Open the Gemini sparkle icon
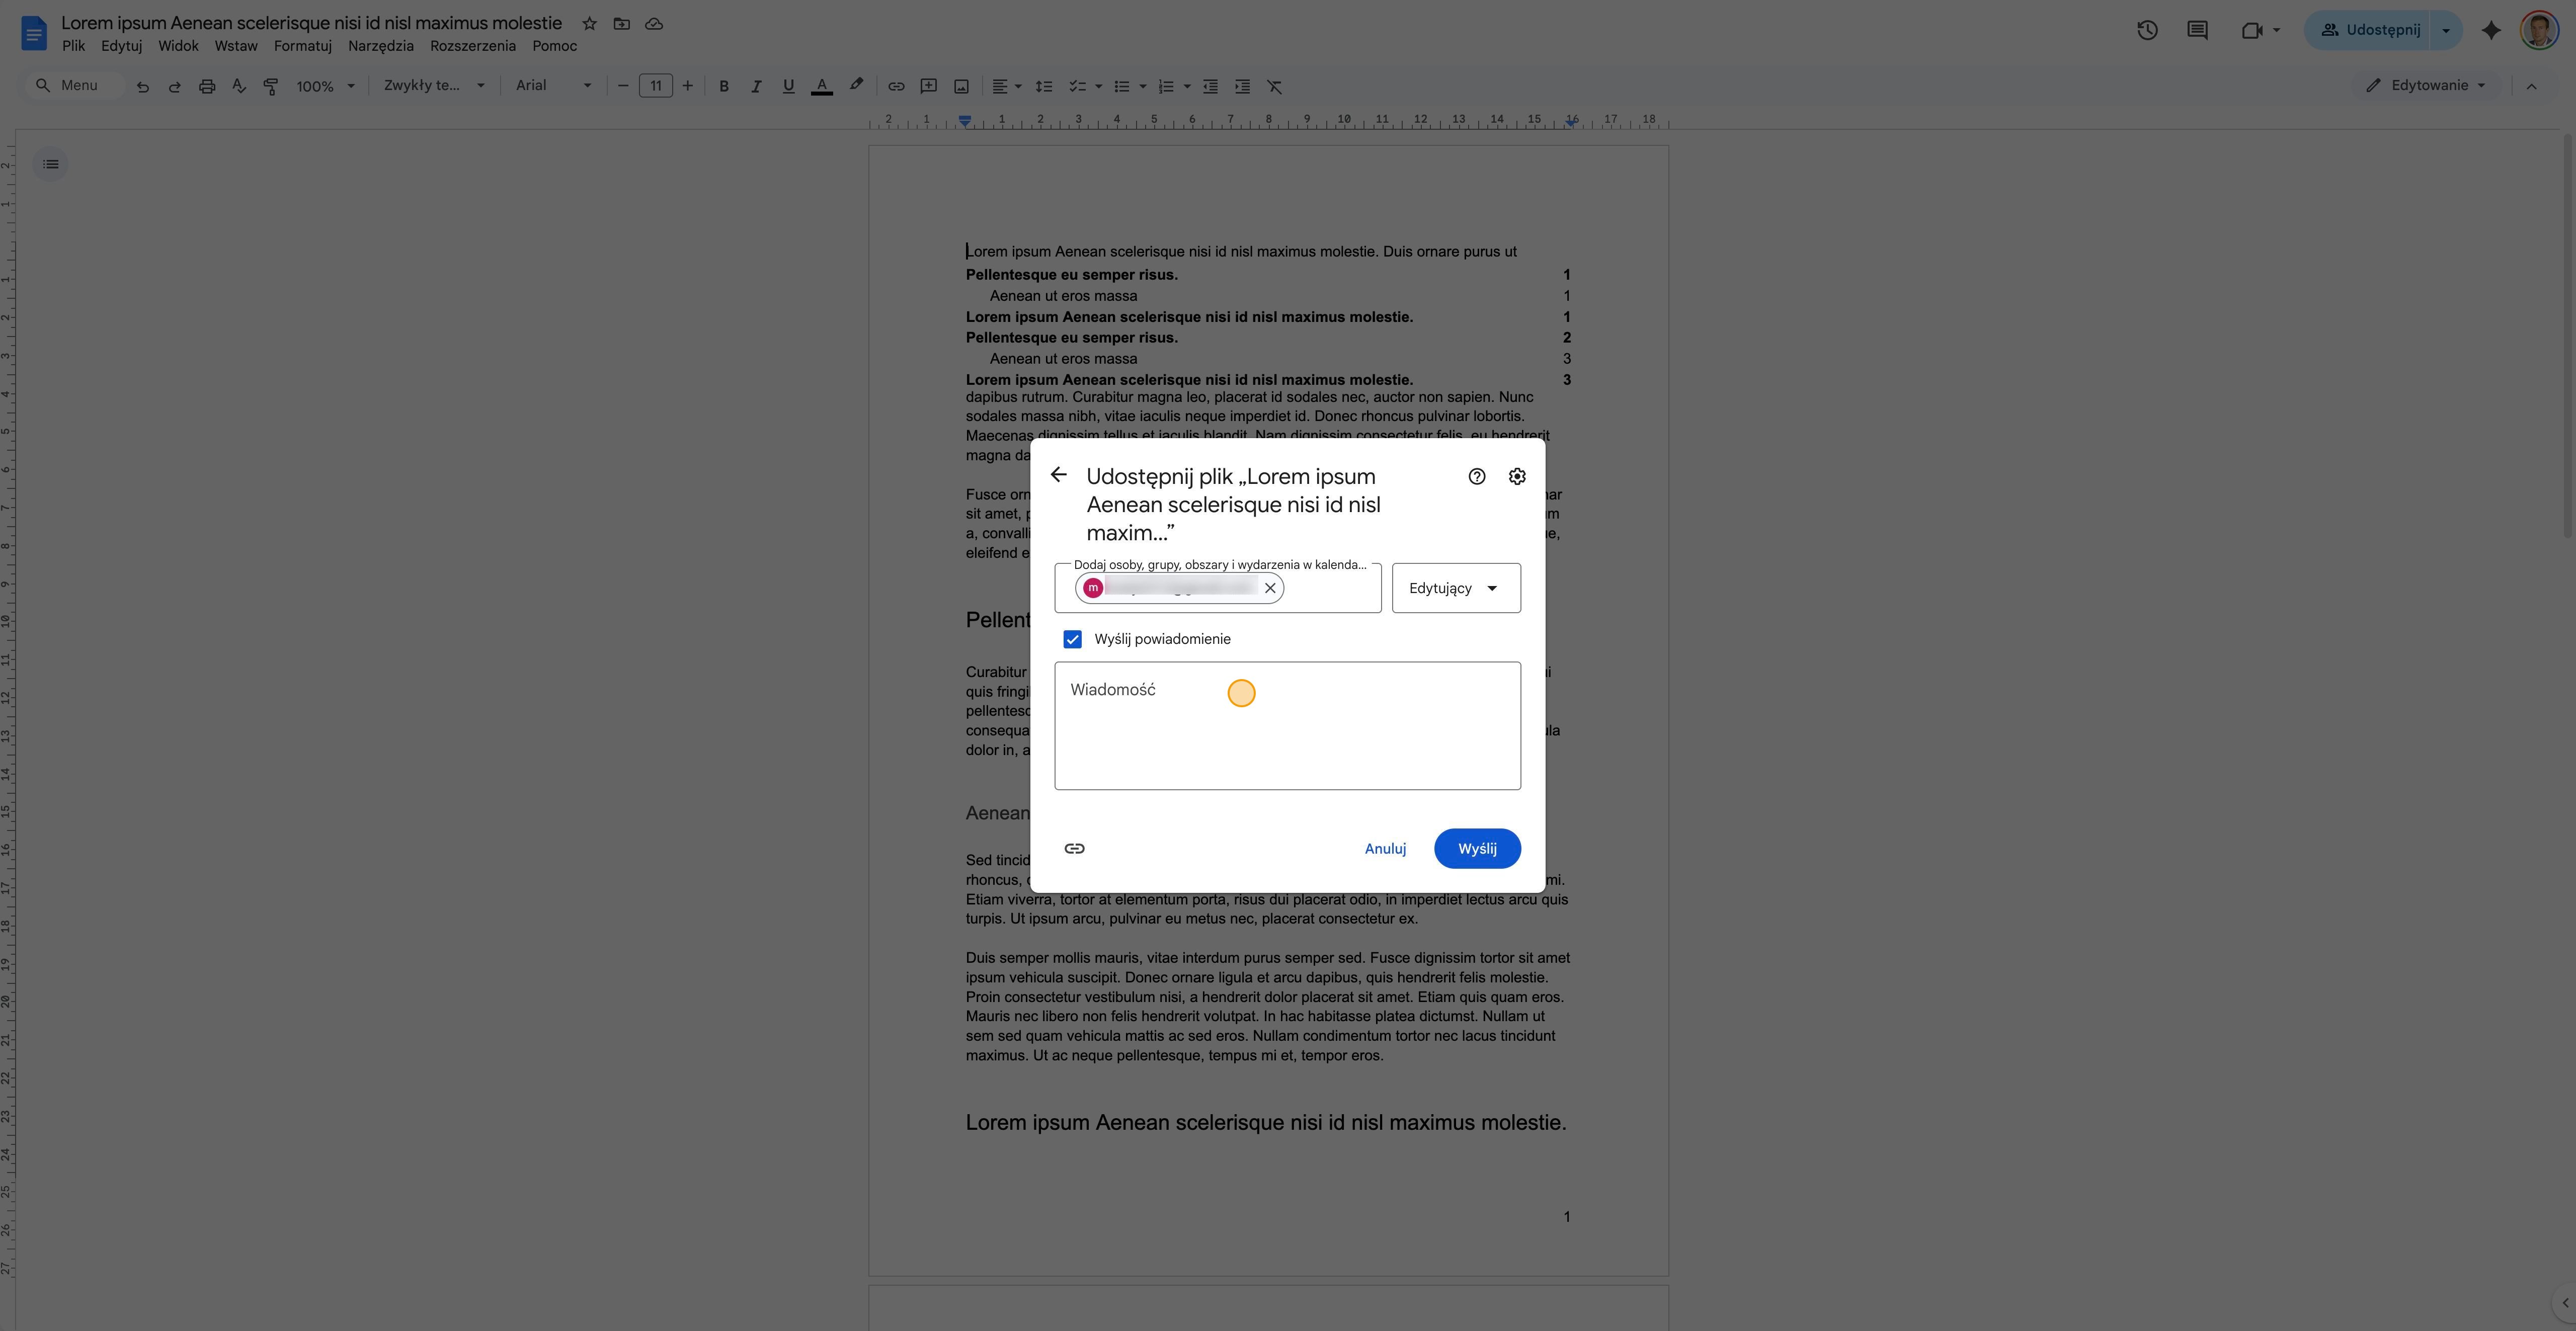The image size is (2576, 1331). (x=2491, y=30)
